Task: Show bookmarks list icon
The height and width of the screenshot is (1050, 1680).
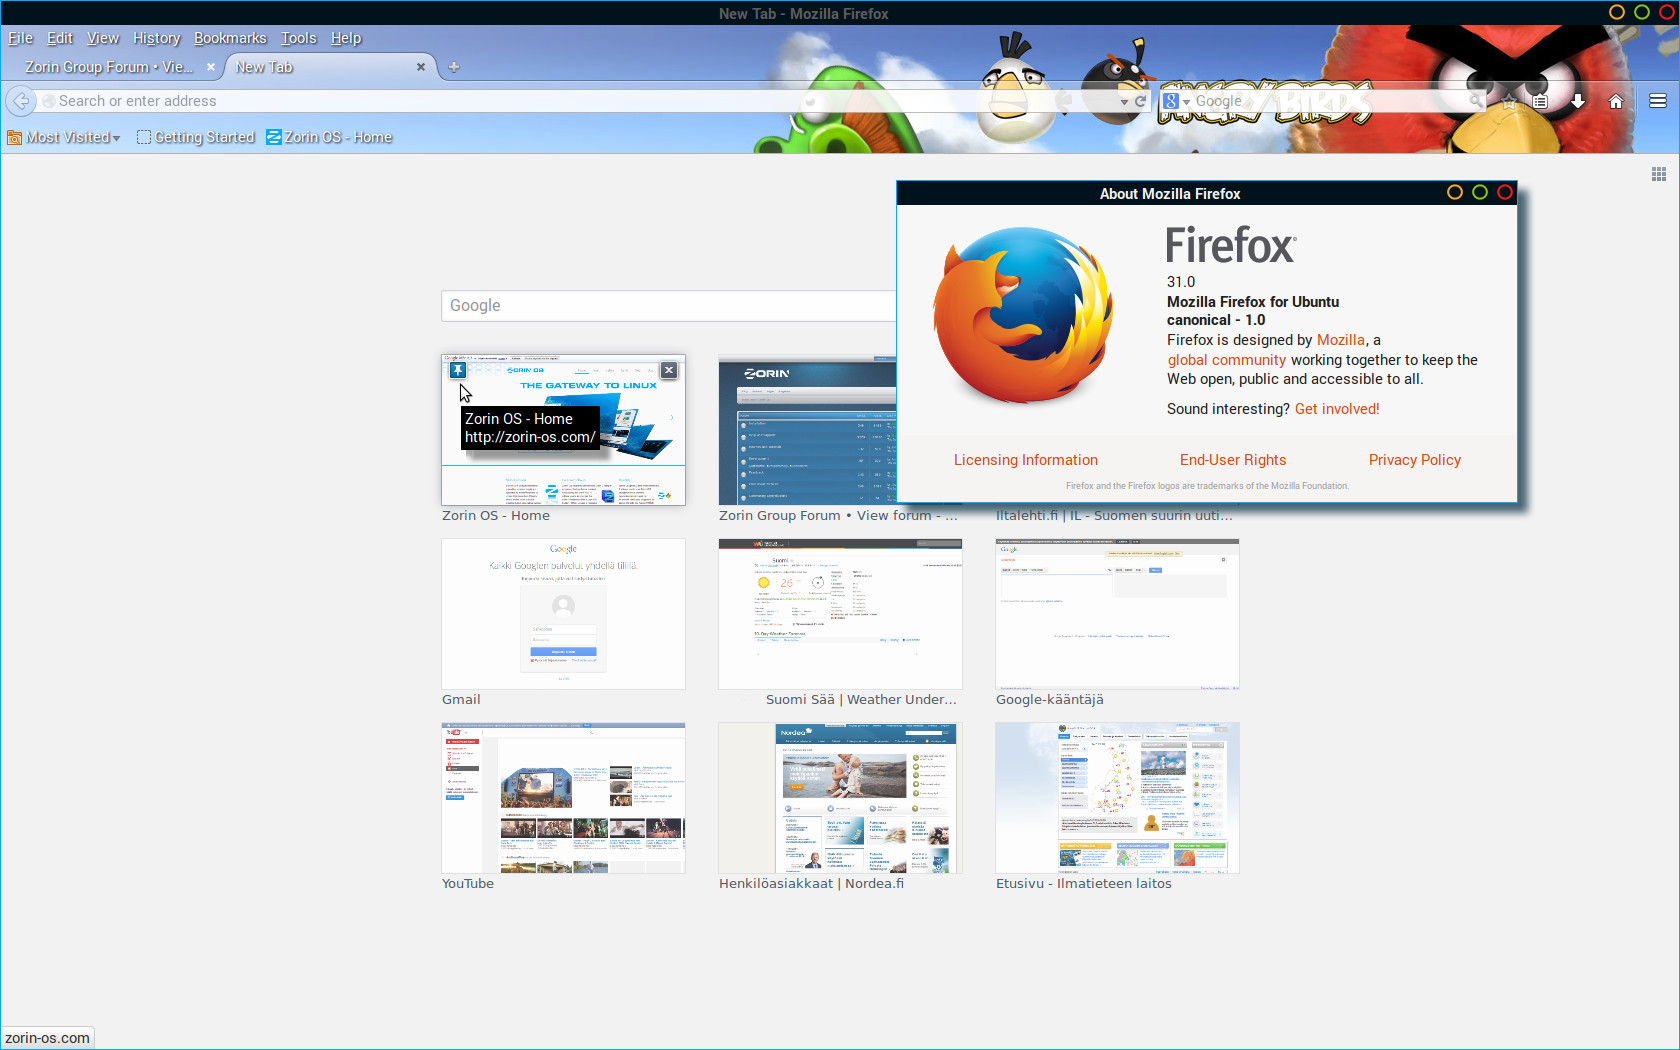Action: pos(1540,101)
